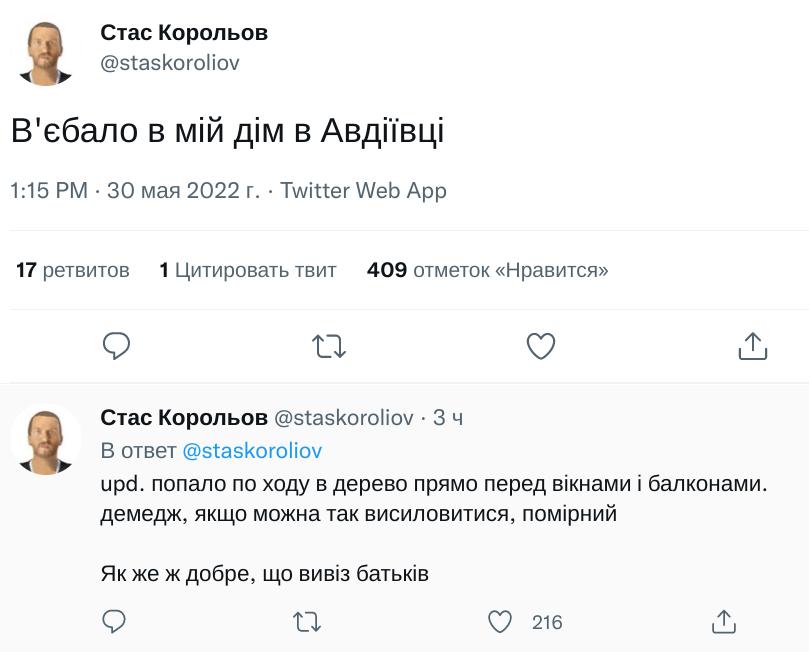Click the Стас Корольов name in the reply

184,418
